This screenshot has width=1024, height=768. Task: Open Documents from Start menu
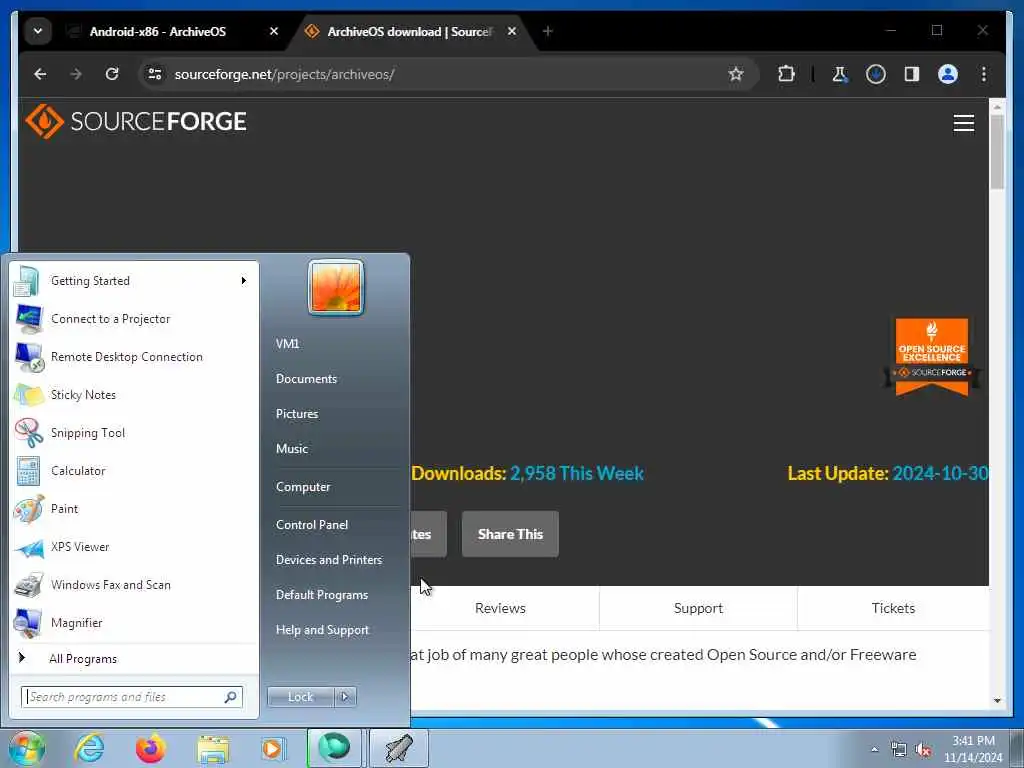(x=306, y=379)
